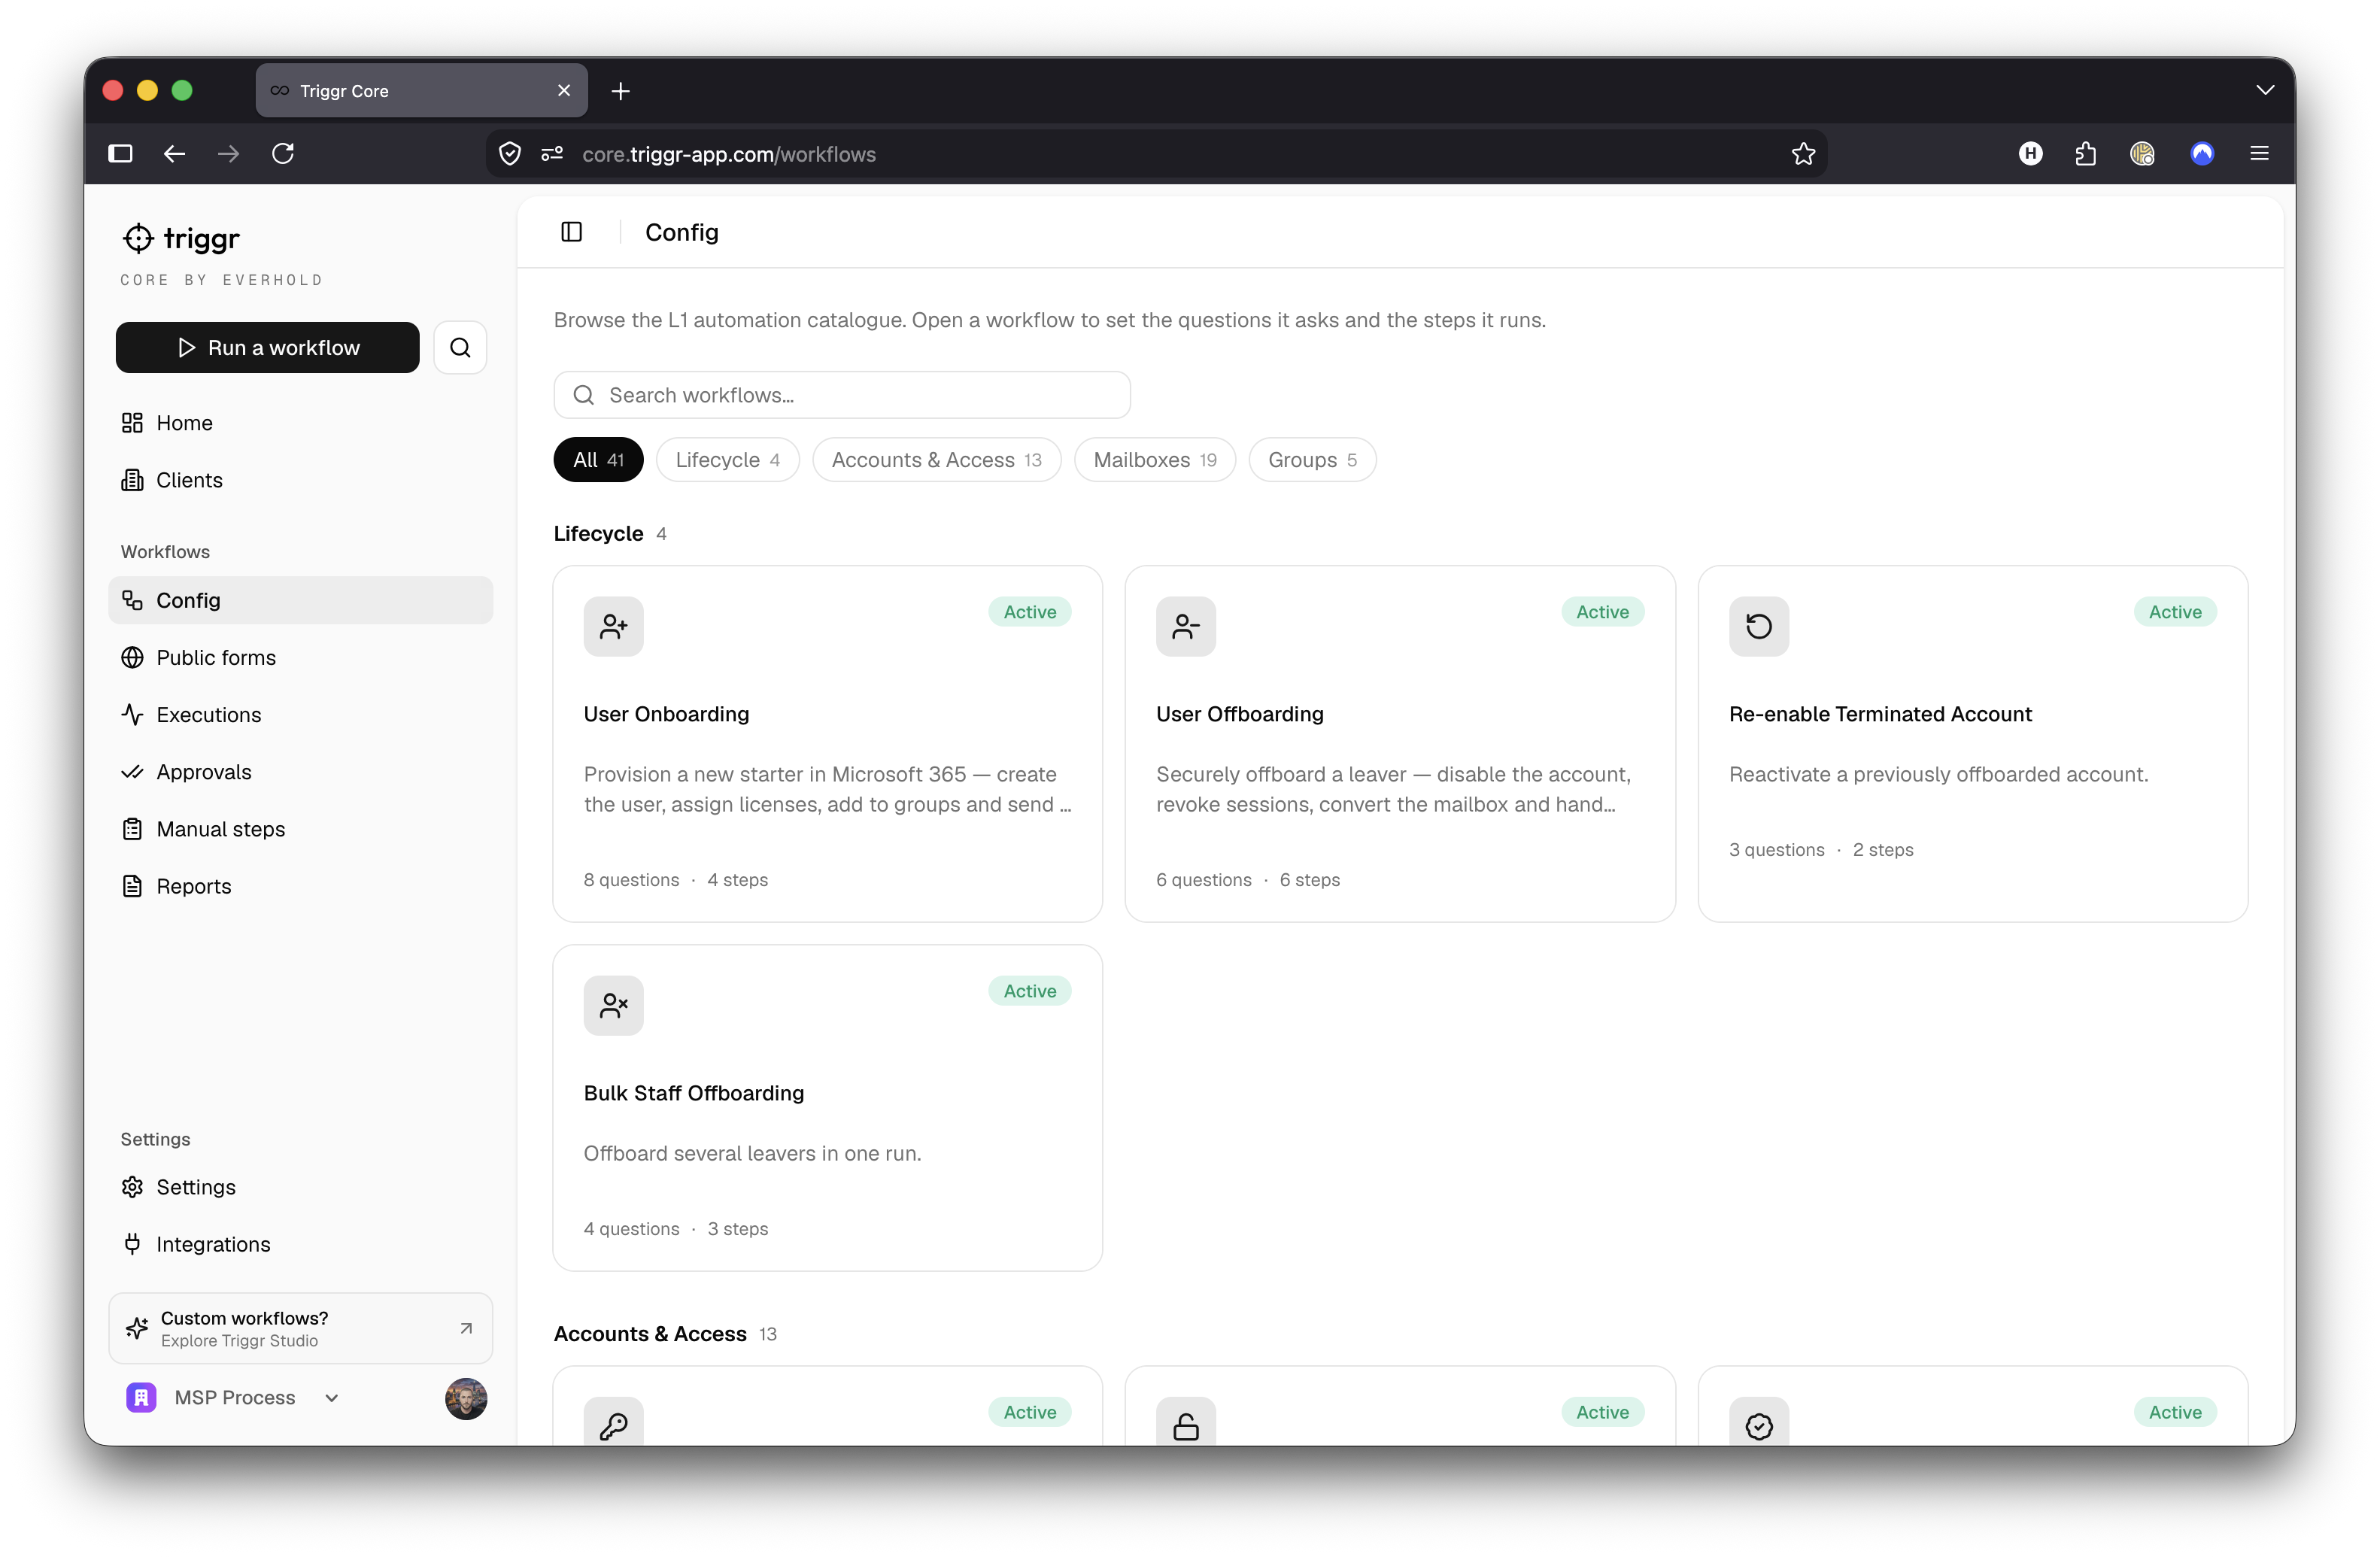Select the All 41 filter tab
This screenshot has height=1557, width=2380.
598,460
